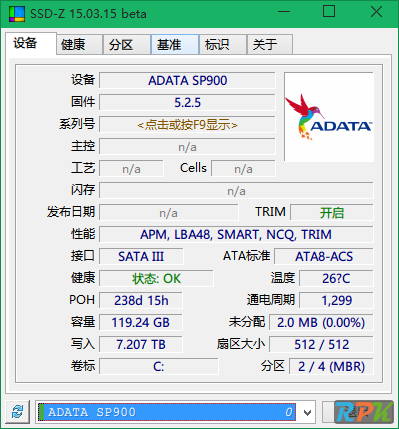Click the 发布日期 n/a field
399x429 pixels.
[169, 213]
